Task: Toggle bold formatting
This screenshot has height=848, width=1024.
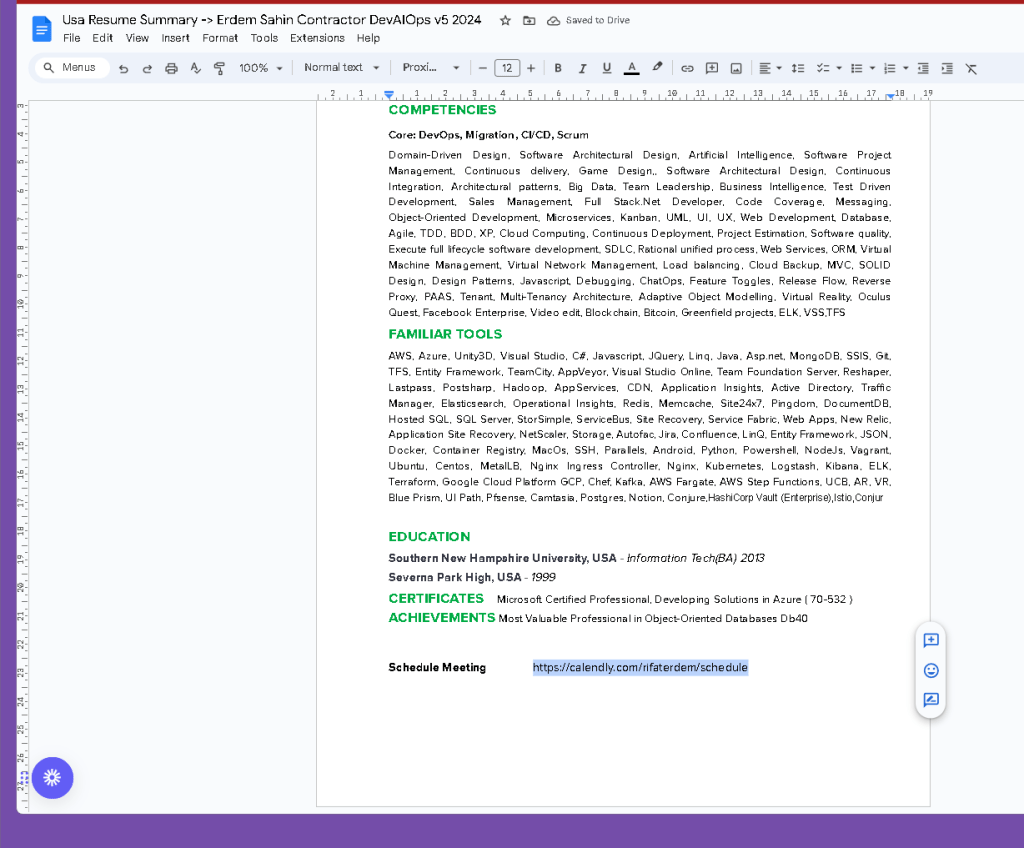Action: tap(558, 68)
